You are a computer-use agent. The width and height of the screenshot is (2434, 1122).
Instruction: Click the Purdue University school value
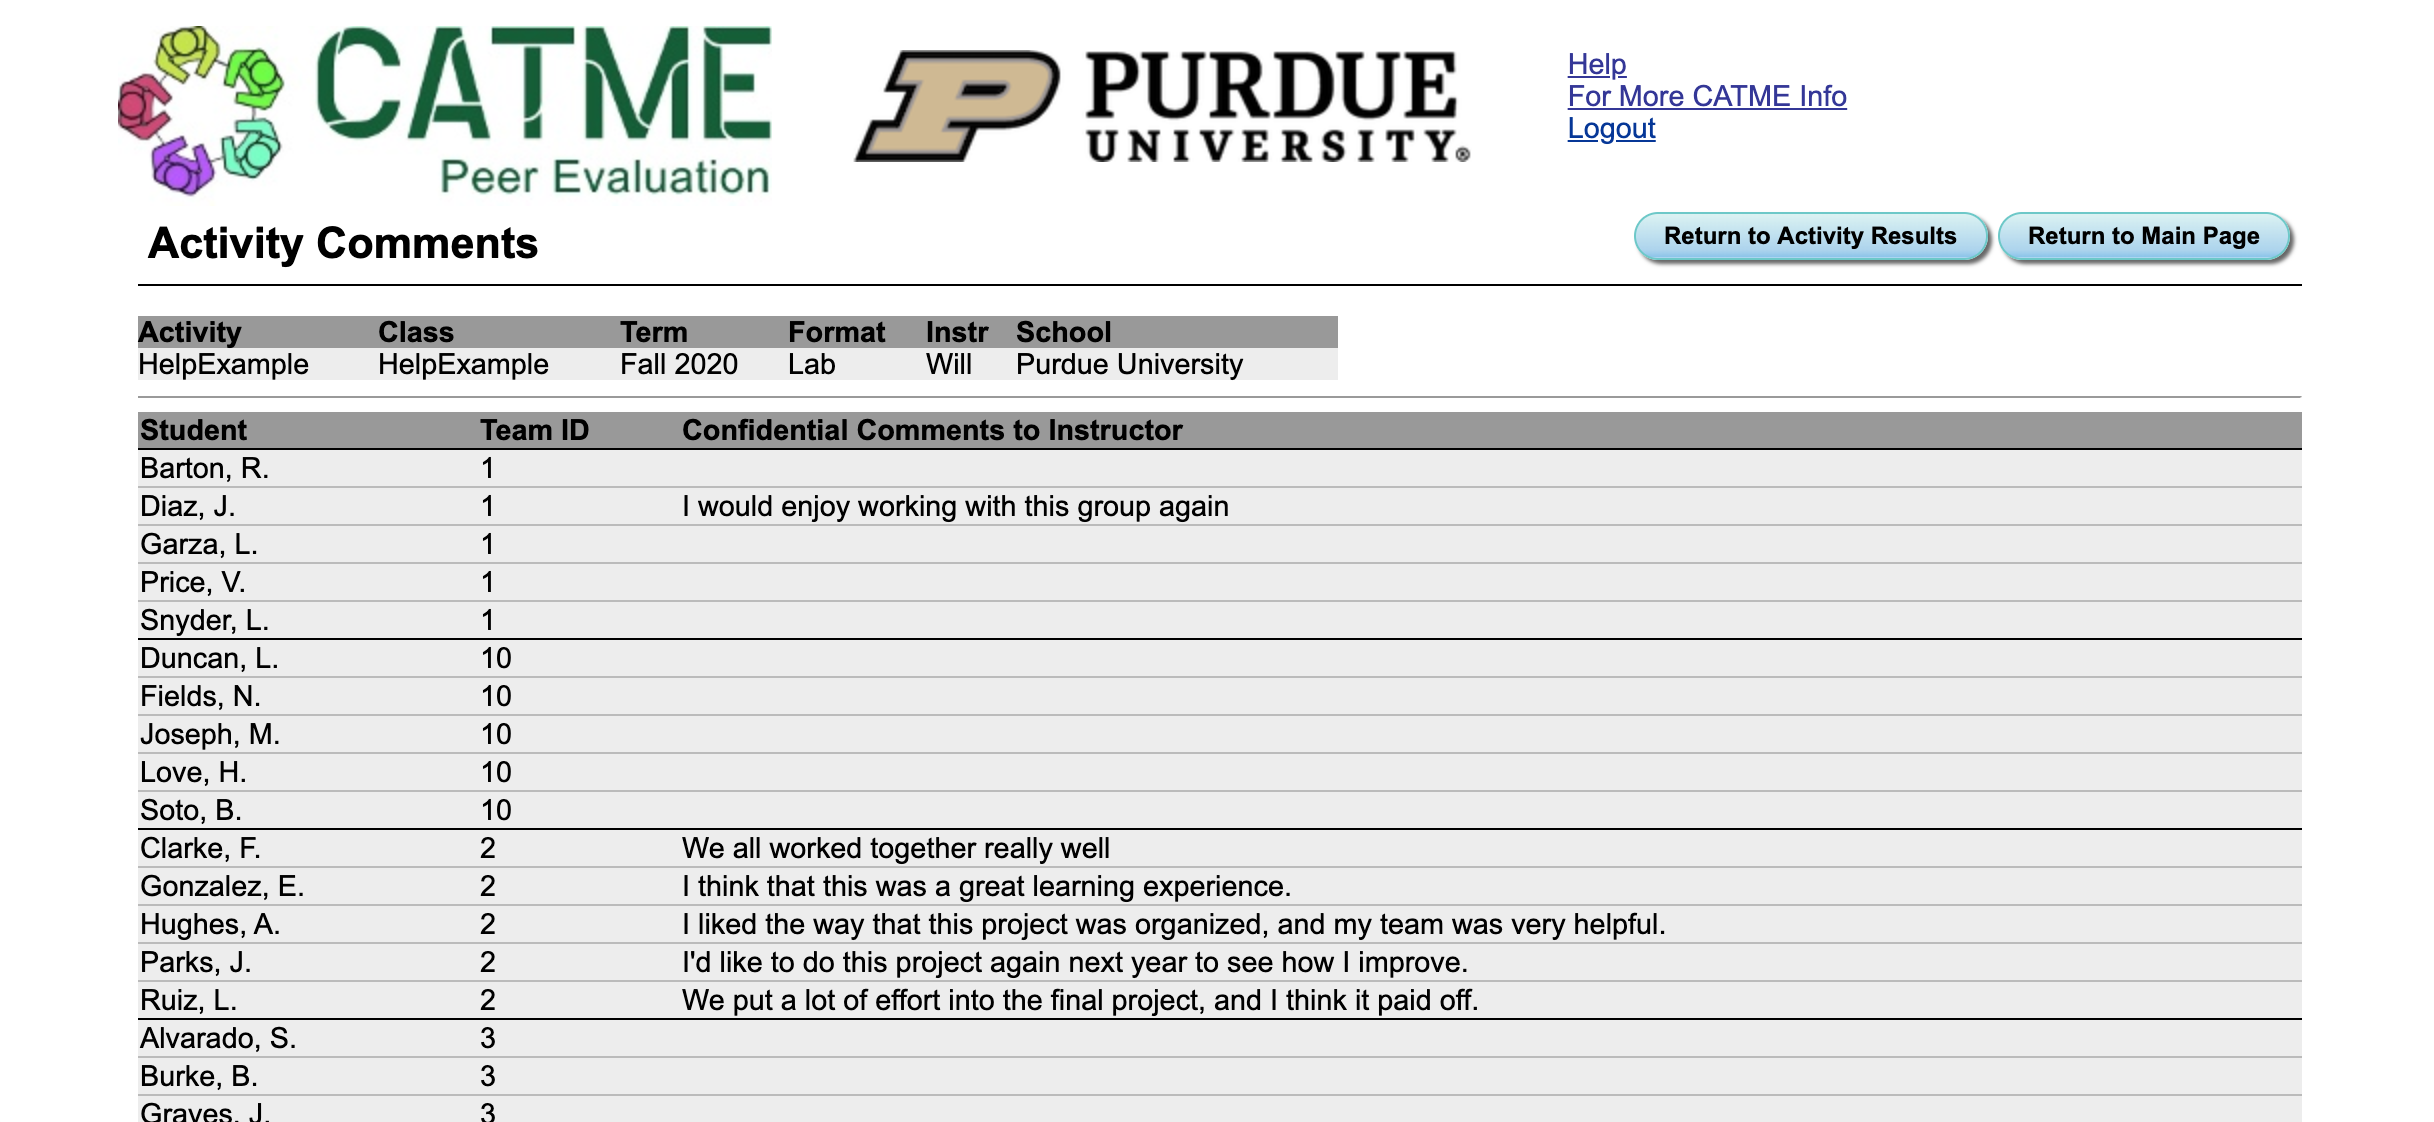[1129, 364]
